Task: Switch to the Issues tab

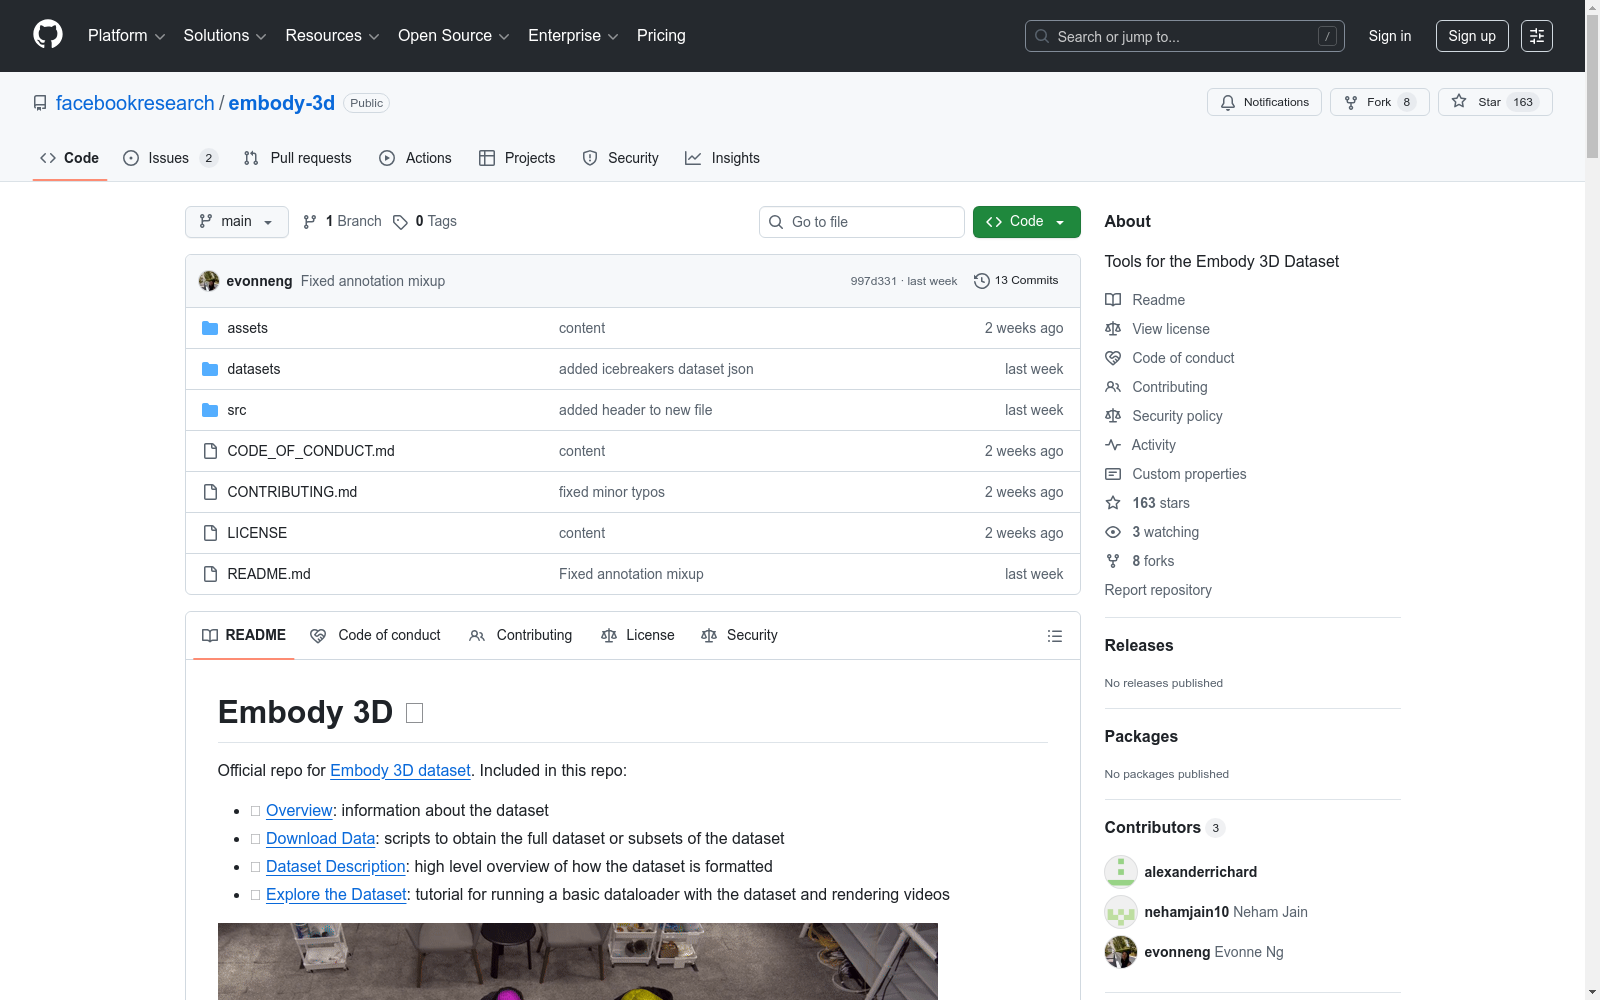Action: [170, 158]
